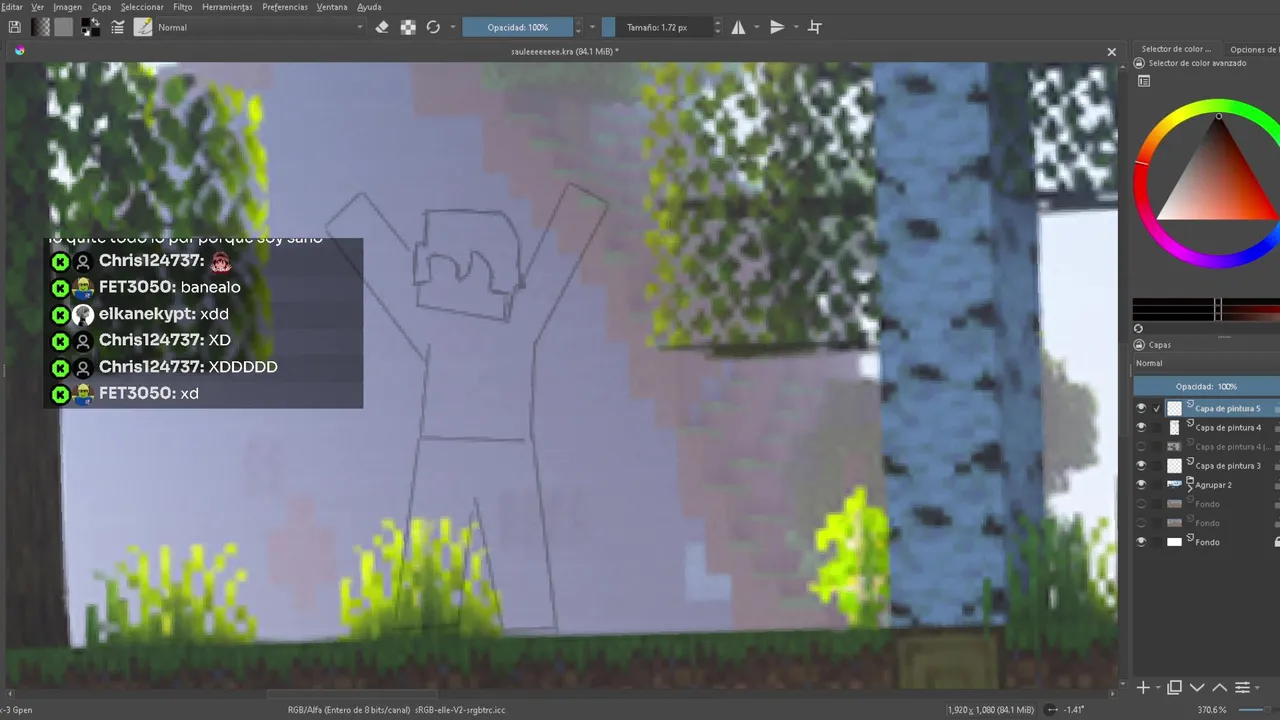Screen dimensions: 1280x720
Task: Open the Editar menu
Action: point(11,7)
